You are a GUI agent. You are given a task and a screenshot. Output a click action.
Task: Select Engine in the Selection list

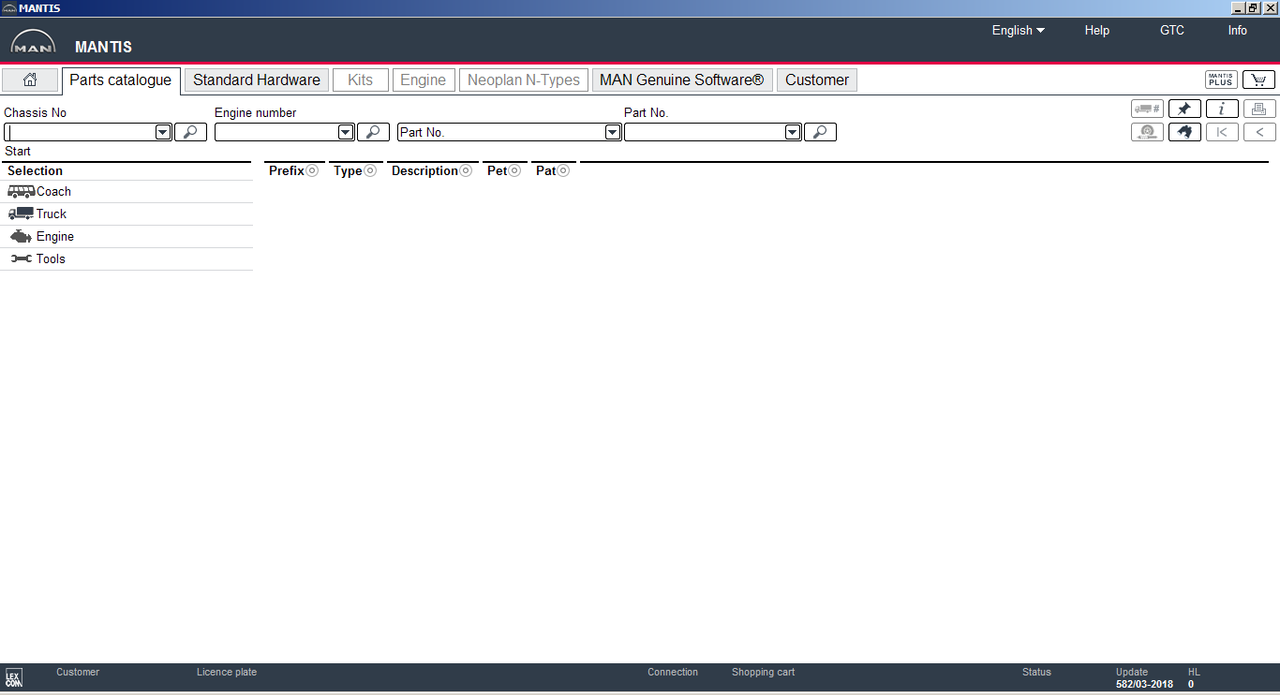click(x=126, y=237)
